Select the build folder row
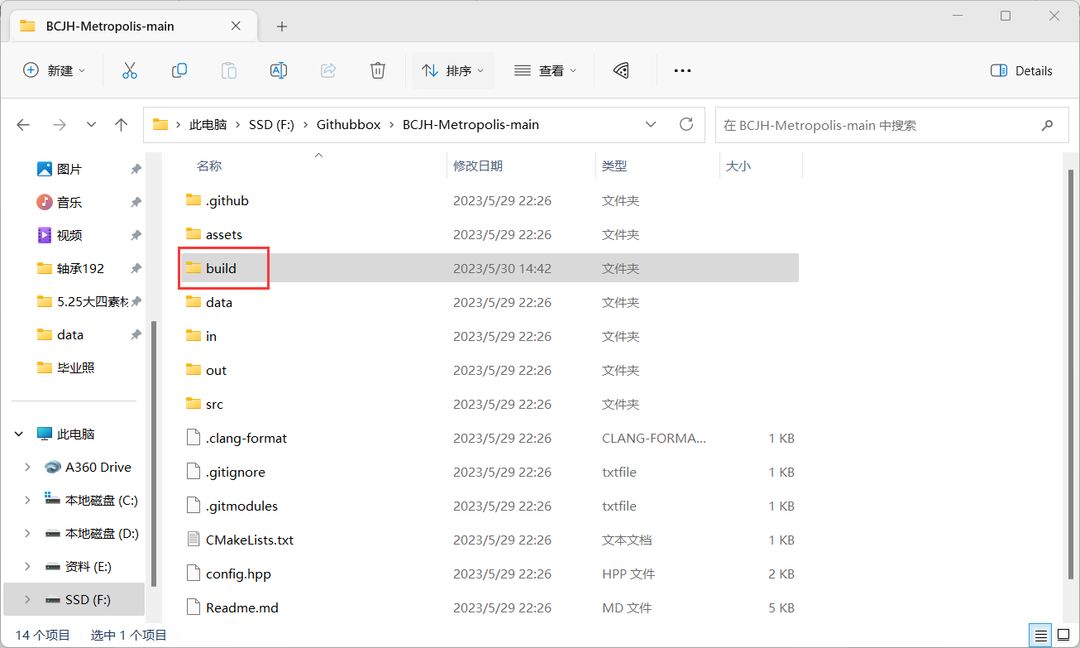Viewport: 1080px width, 648px height. coord(488,268)
